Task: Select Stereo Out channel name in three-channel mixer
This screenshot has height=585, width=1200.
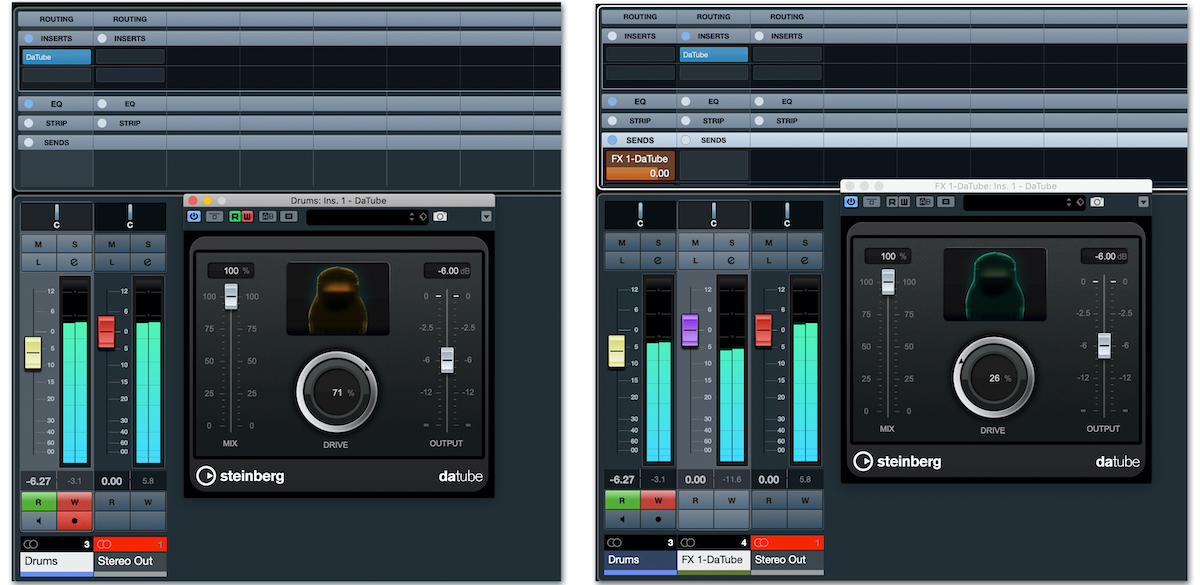Action: 787,559
